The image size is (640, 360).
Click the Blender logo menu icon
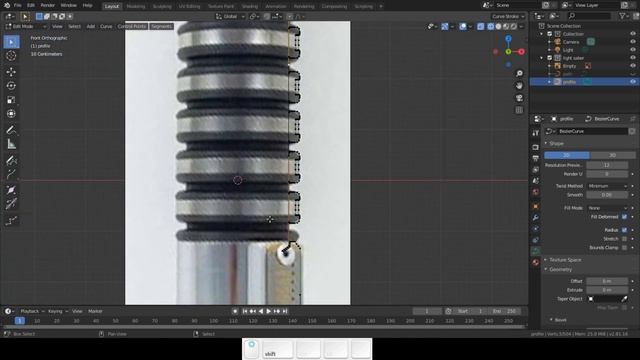[7, 5]
